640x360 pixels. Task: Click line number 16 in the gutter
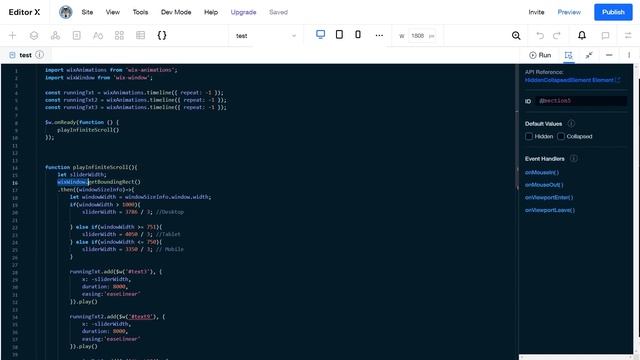[15, 182]
